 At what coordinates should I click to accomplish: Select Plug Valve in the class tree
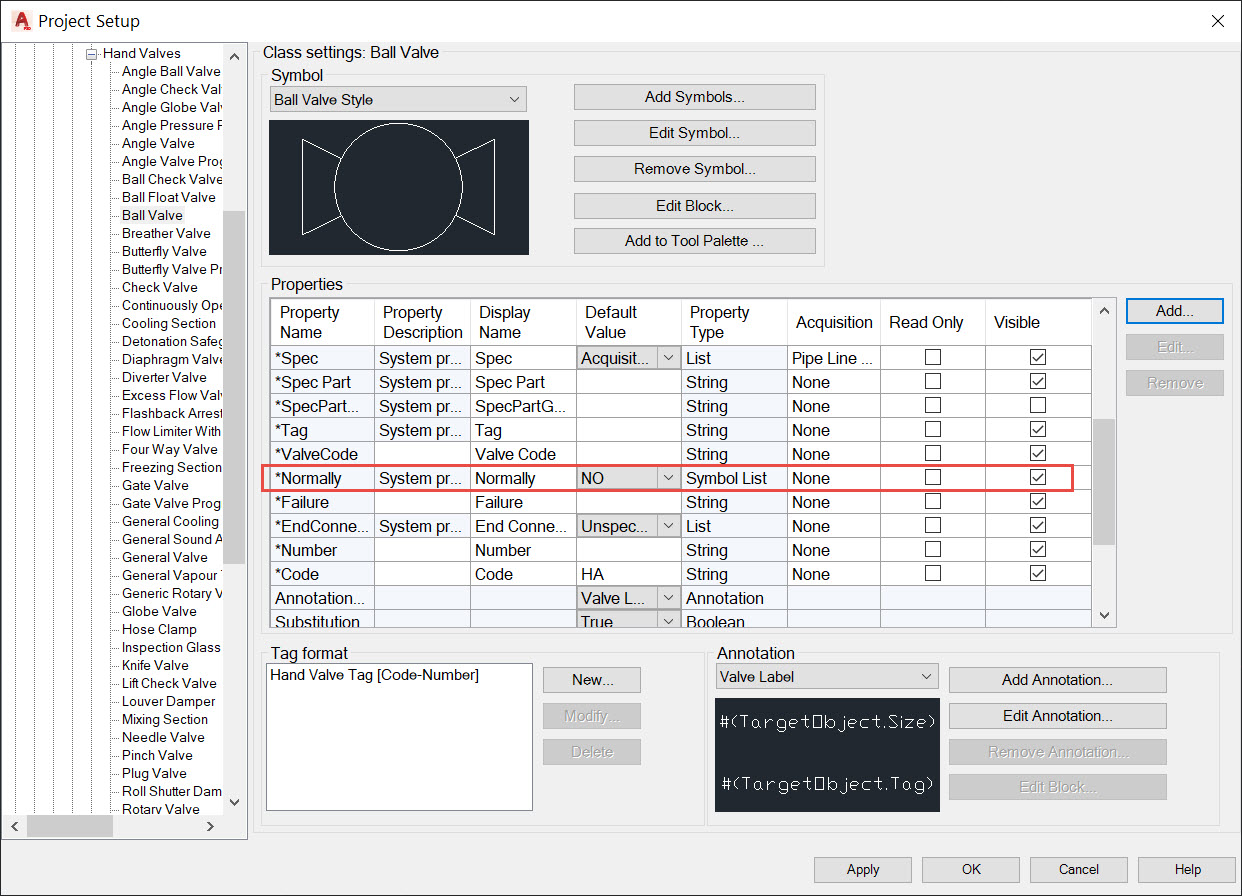(x=154, y=773)
